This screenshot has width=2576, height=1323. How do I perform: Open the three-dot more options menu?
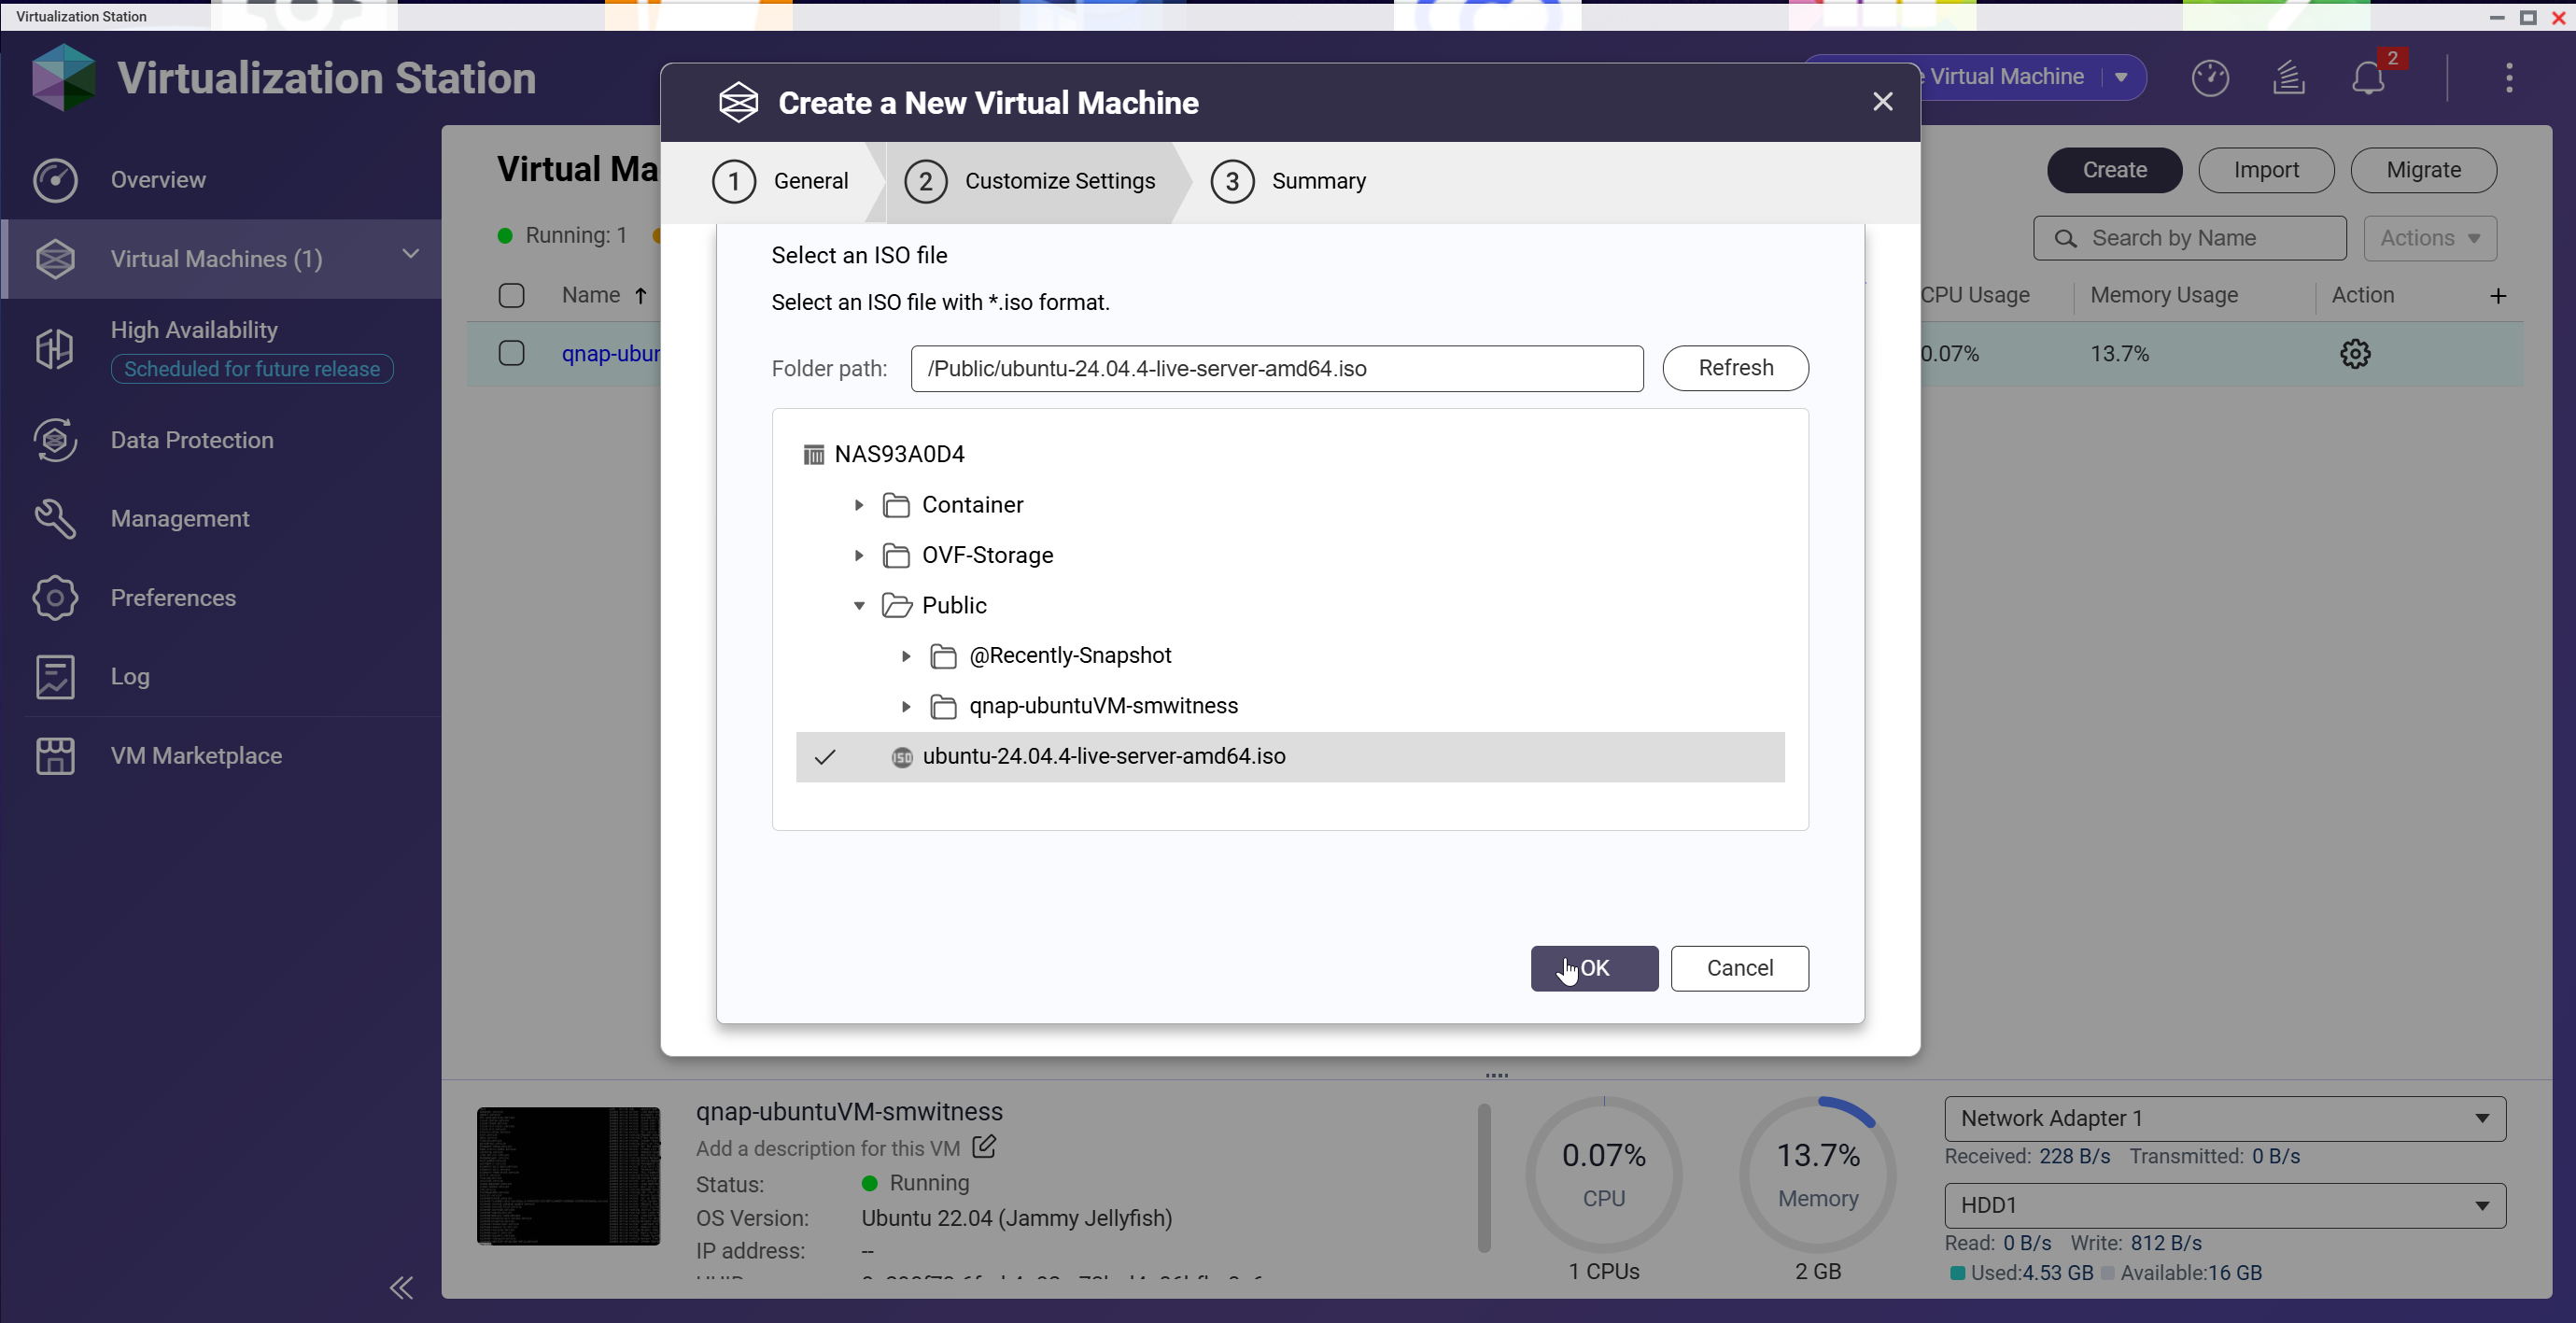pos(2509,78)
